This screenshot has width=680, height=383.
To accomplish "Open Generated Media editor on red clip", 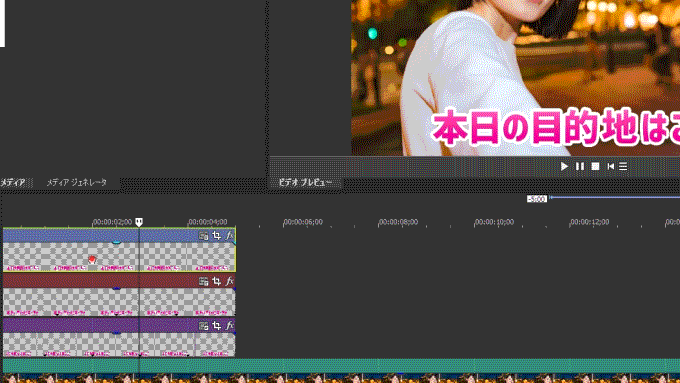I will [203, 282].
